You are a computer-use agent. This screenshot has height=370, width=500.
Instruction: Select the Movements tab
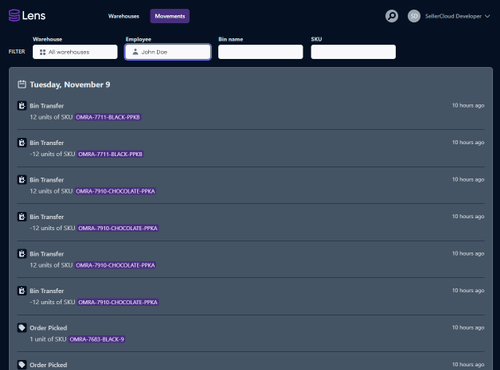click(x=170, y=16)
